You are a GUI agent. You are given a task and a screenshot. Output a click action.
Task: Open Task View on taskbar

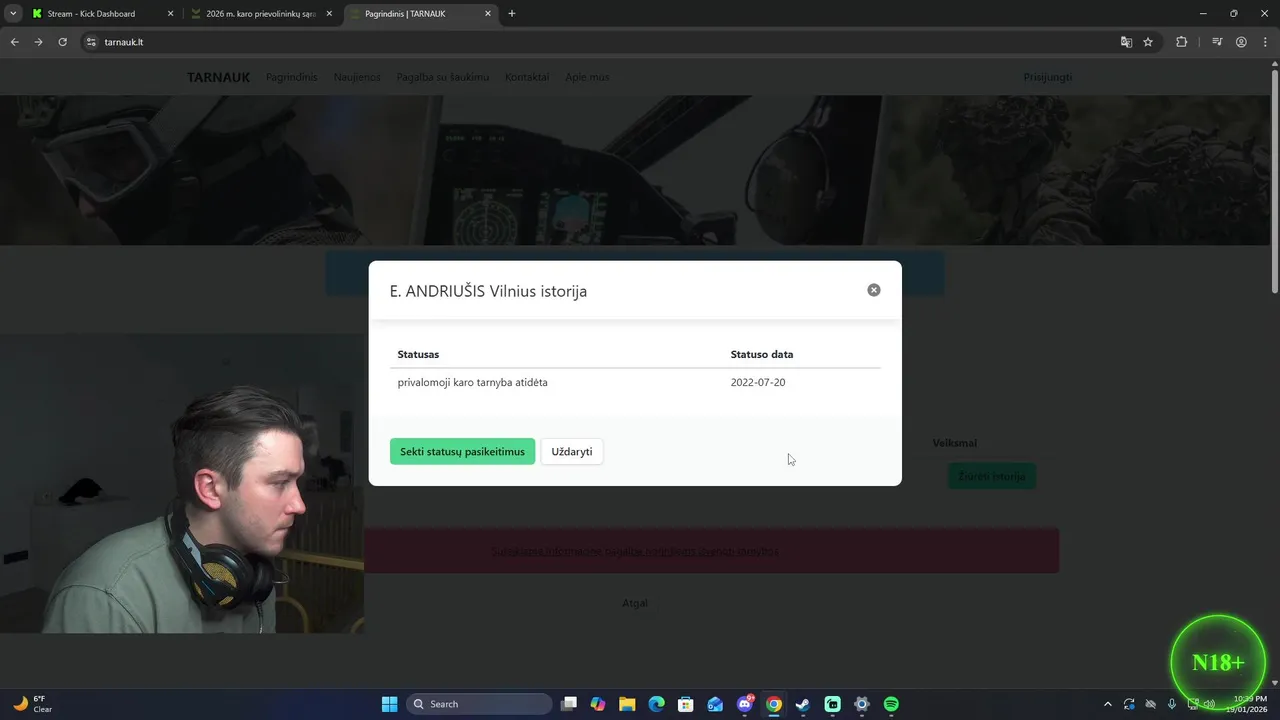[569, 704]
